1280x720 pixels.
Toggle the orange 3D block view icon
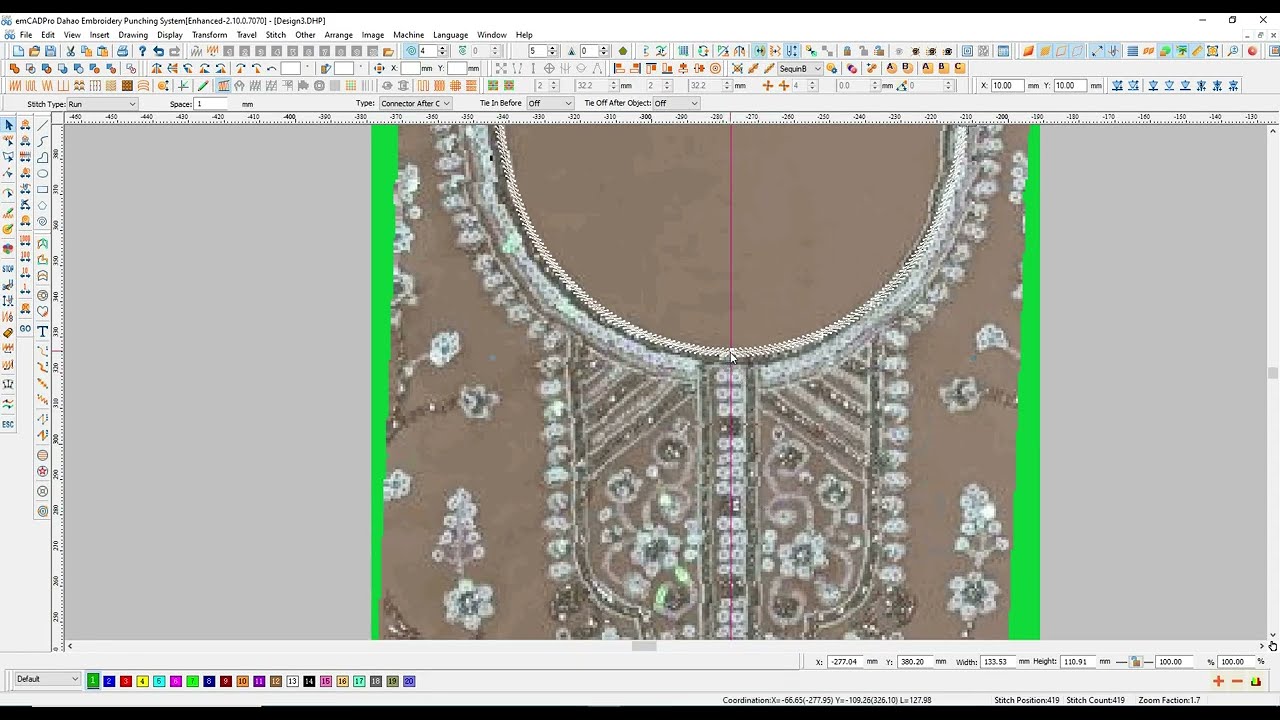coord(1028,51)
